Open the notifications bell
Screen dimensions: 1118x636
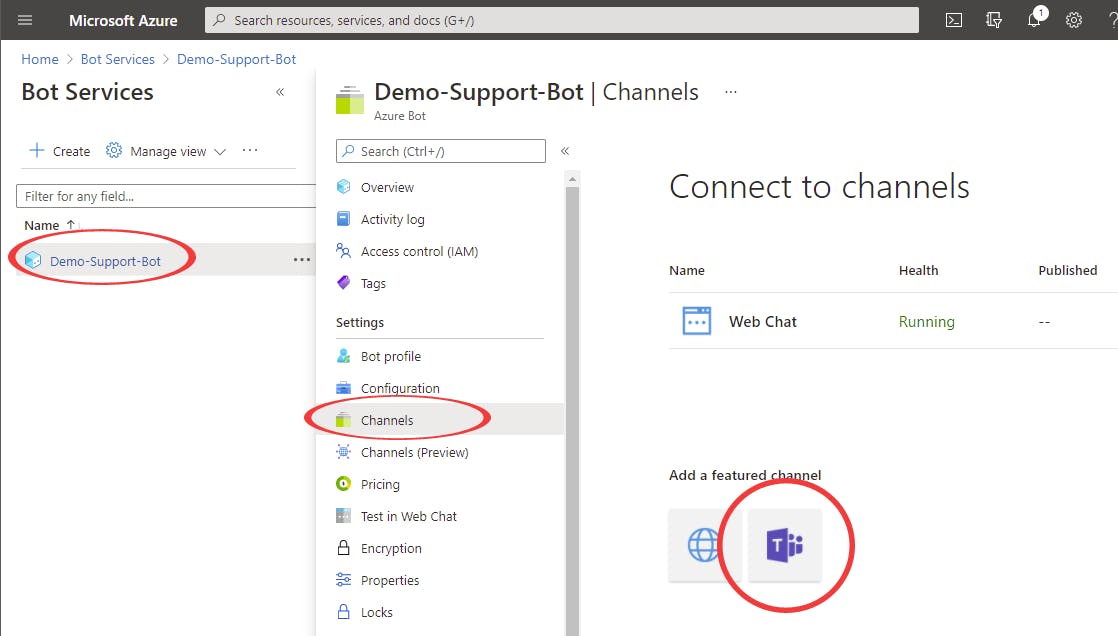click(1035, 20)
